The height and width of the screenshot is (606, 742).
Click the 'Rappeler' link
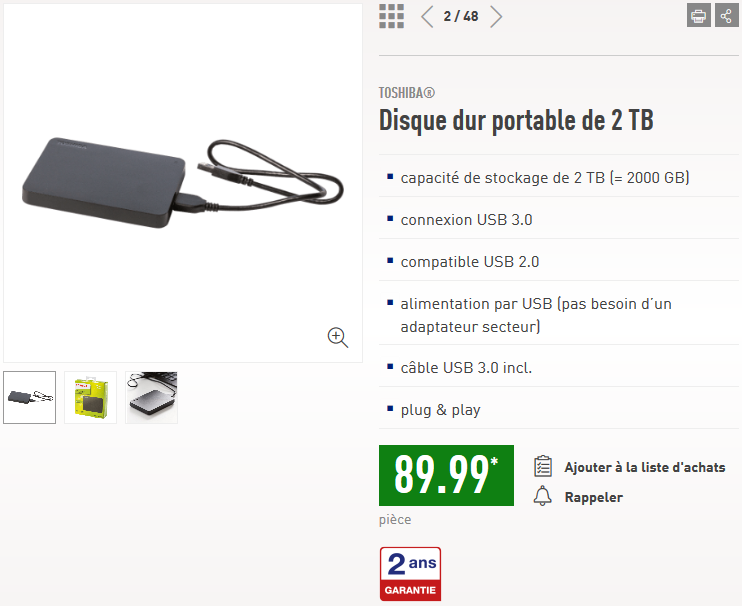[x=593, y=497]
